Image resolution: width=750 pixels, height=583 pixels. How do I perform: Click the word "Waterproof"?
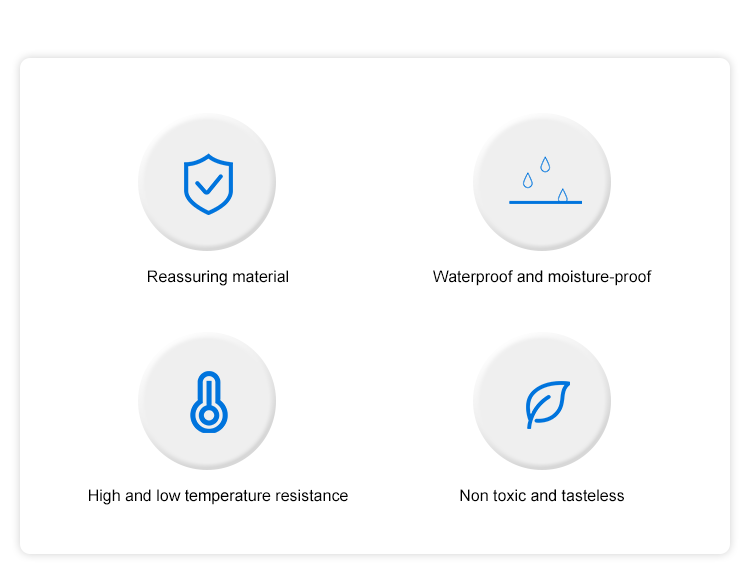472,277
